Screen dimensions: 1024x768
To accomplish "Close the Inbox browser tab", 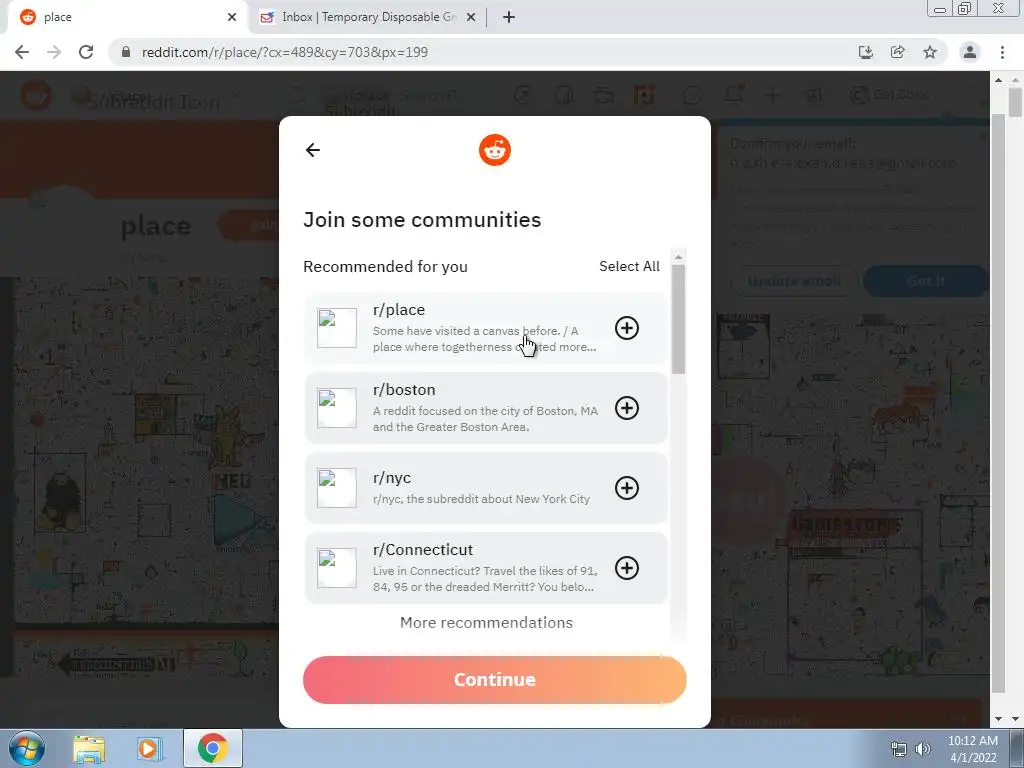I will pyautogui.click(x=471, y=17).
